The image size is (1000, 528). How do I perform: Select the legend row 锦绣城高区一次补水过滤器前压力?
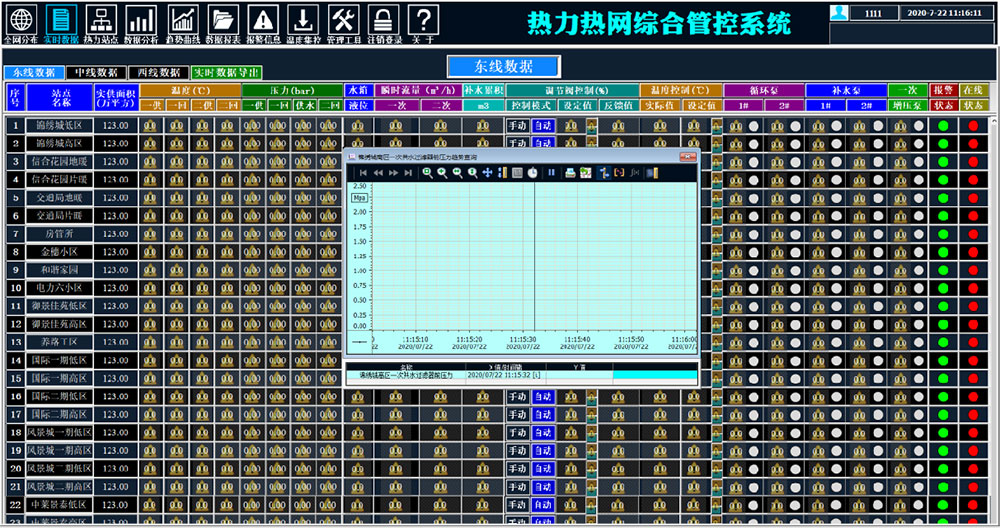[x=522, y=376]
